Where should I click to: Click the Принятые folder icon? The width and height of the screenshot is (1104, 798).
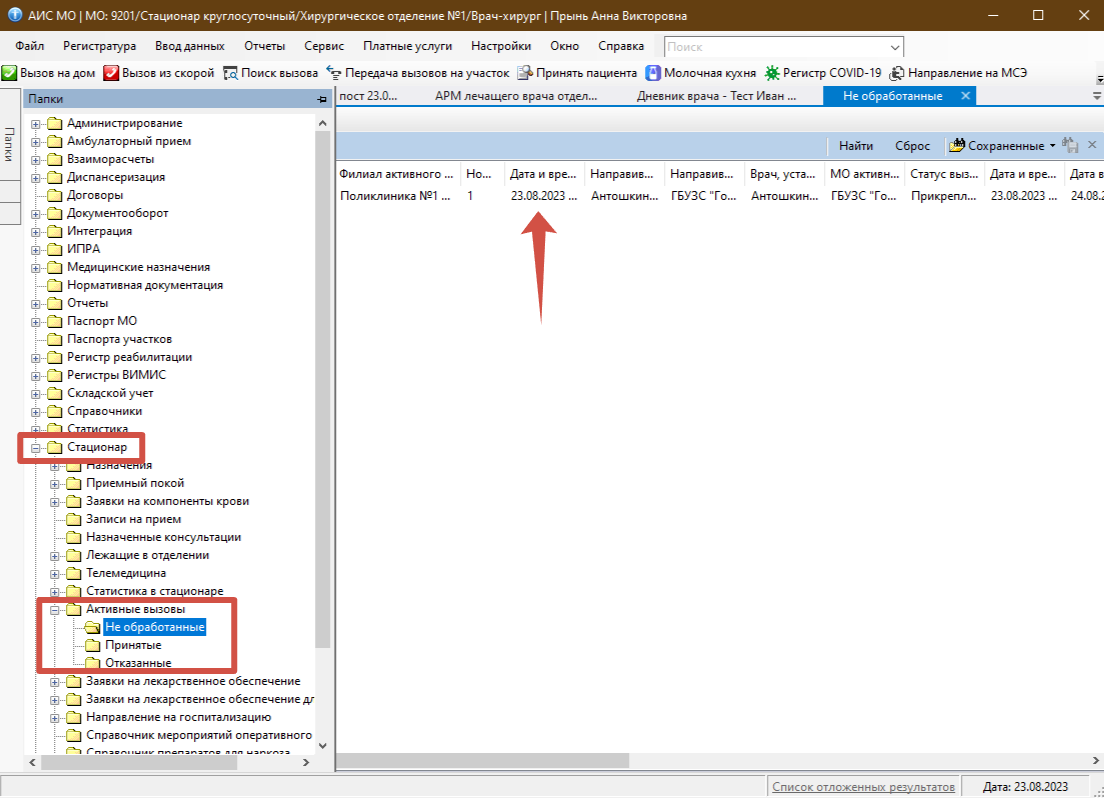point(92,645)
